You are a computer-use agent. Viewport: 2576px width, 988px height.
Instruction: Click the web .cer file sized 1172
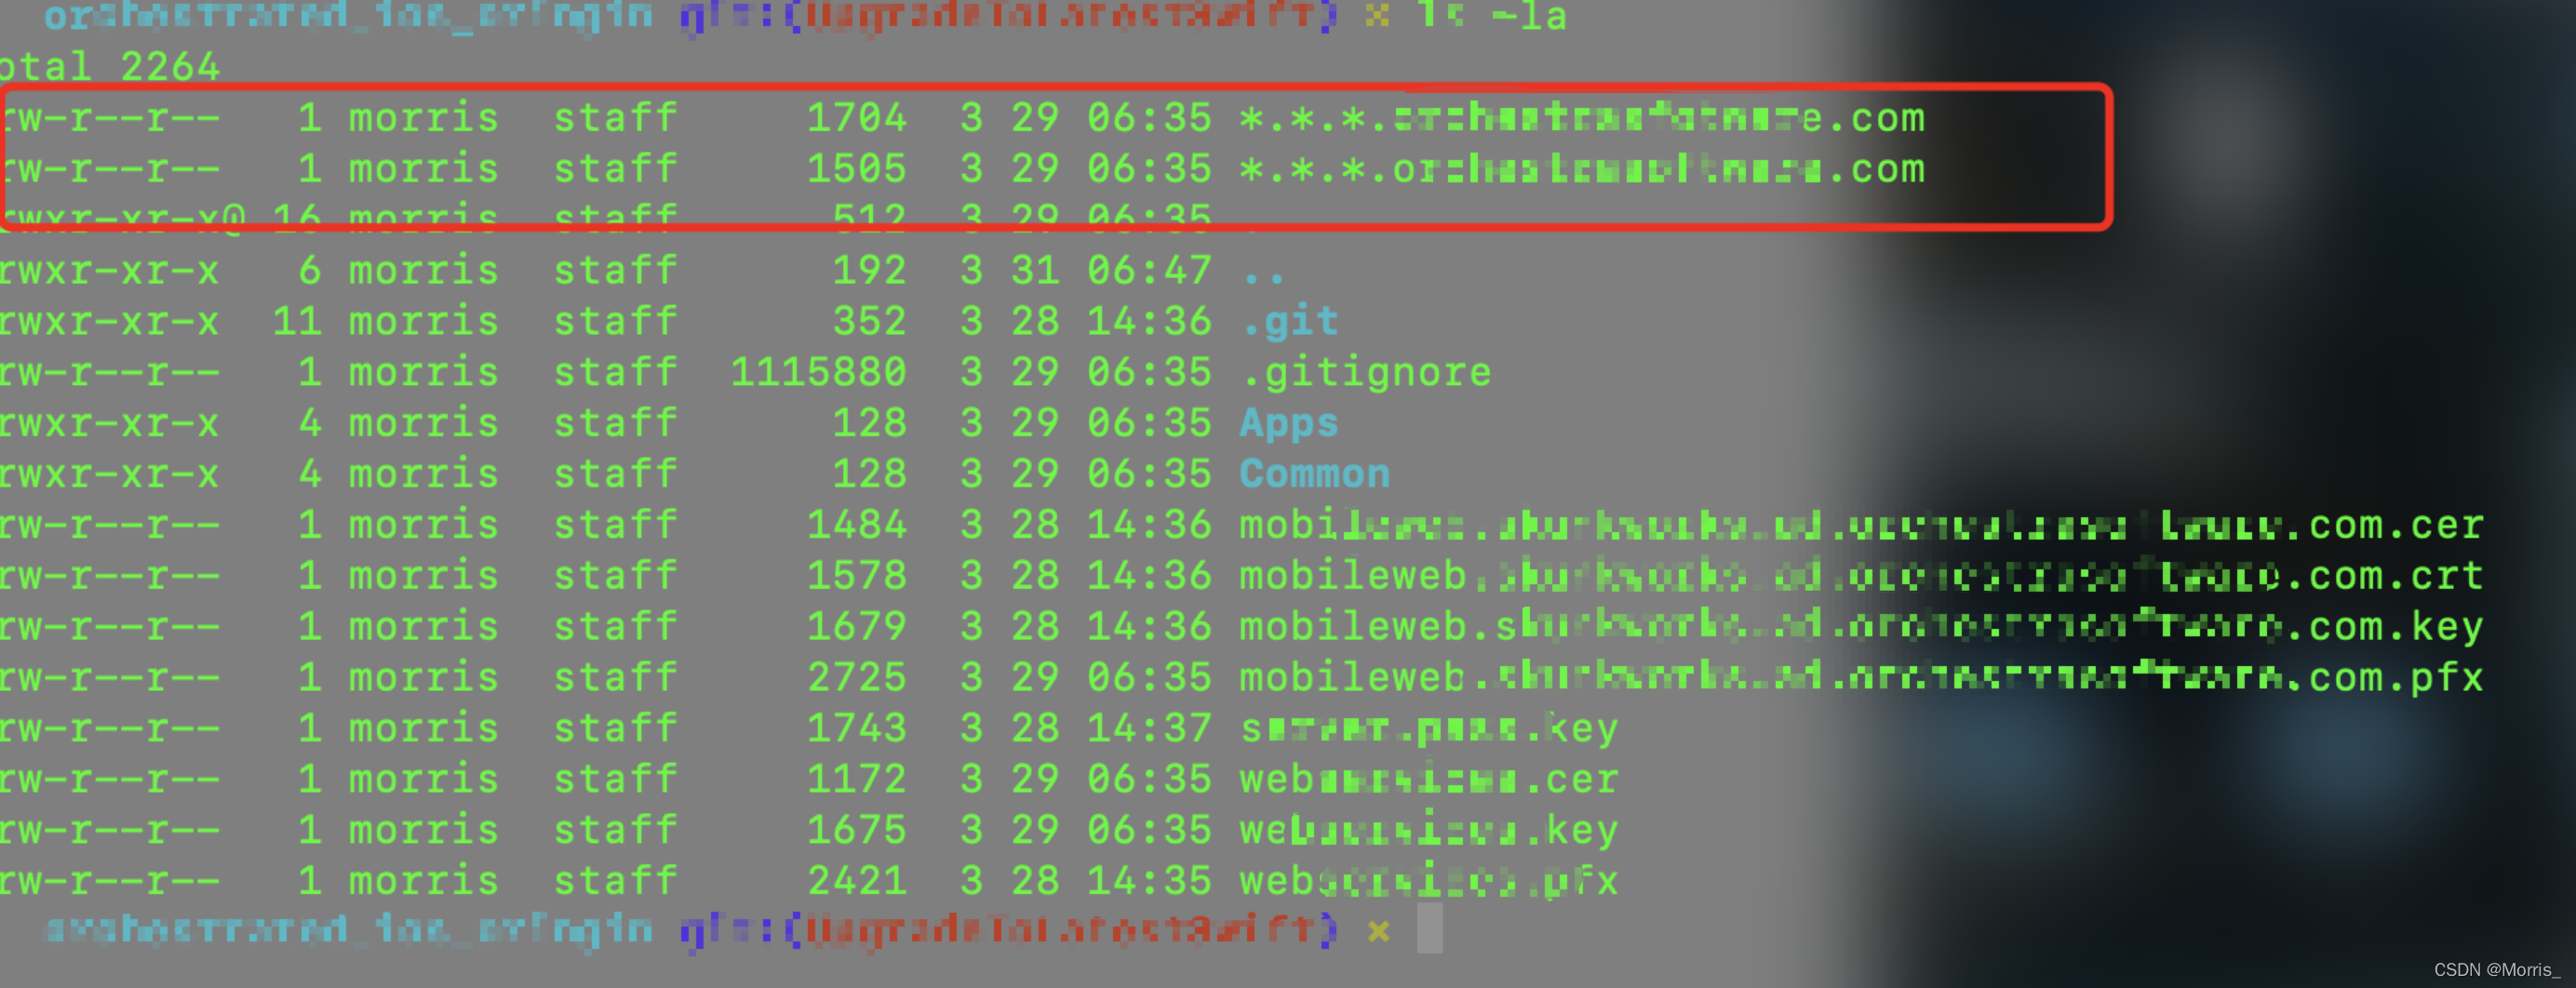pos(1429,778)
